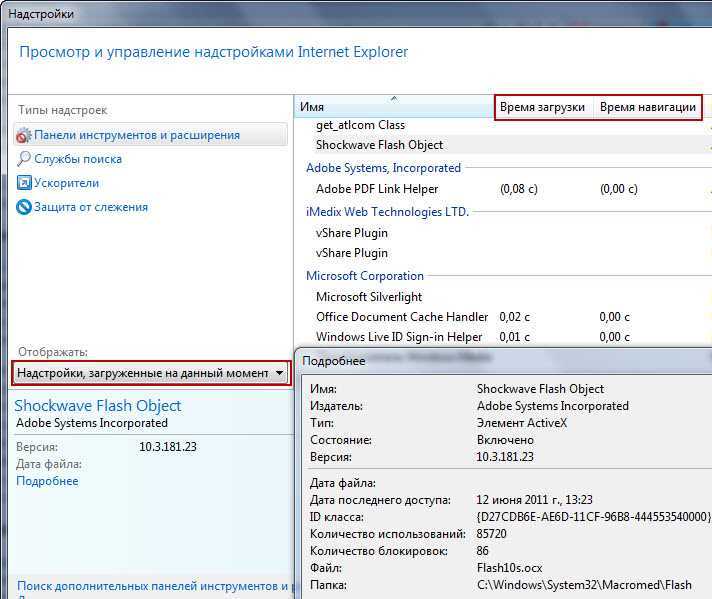This screenshot has width=712, height=599.
Task: Open the Отображать dropdown list
Action: [x=279, y=373]
